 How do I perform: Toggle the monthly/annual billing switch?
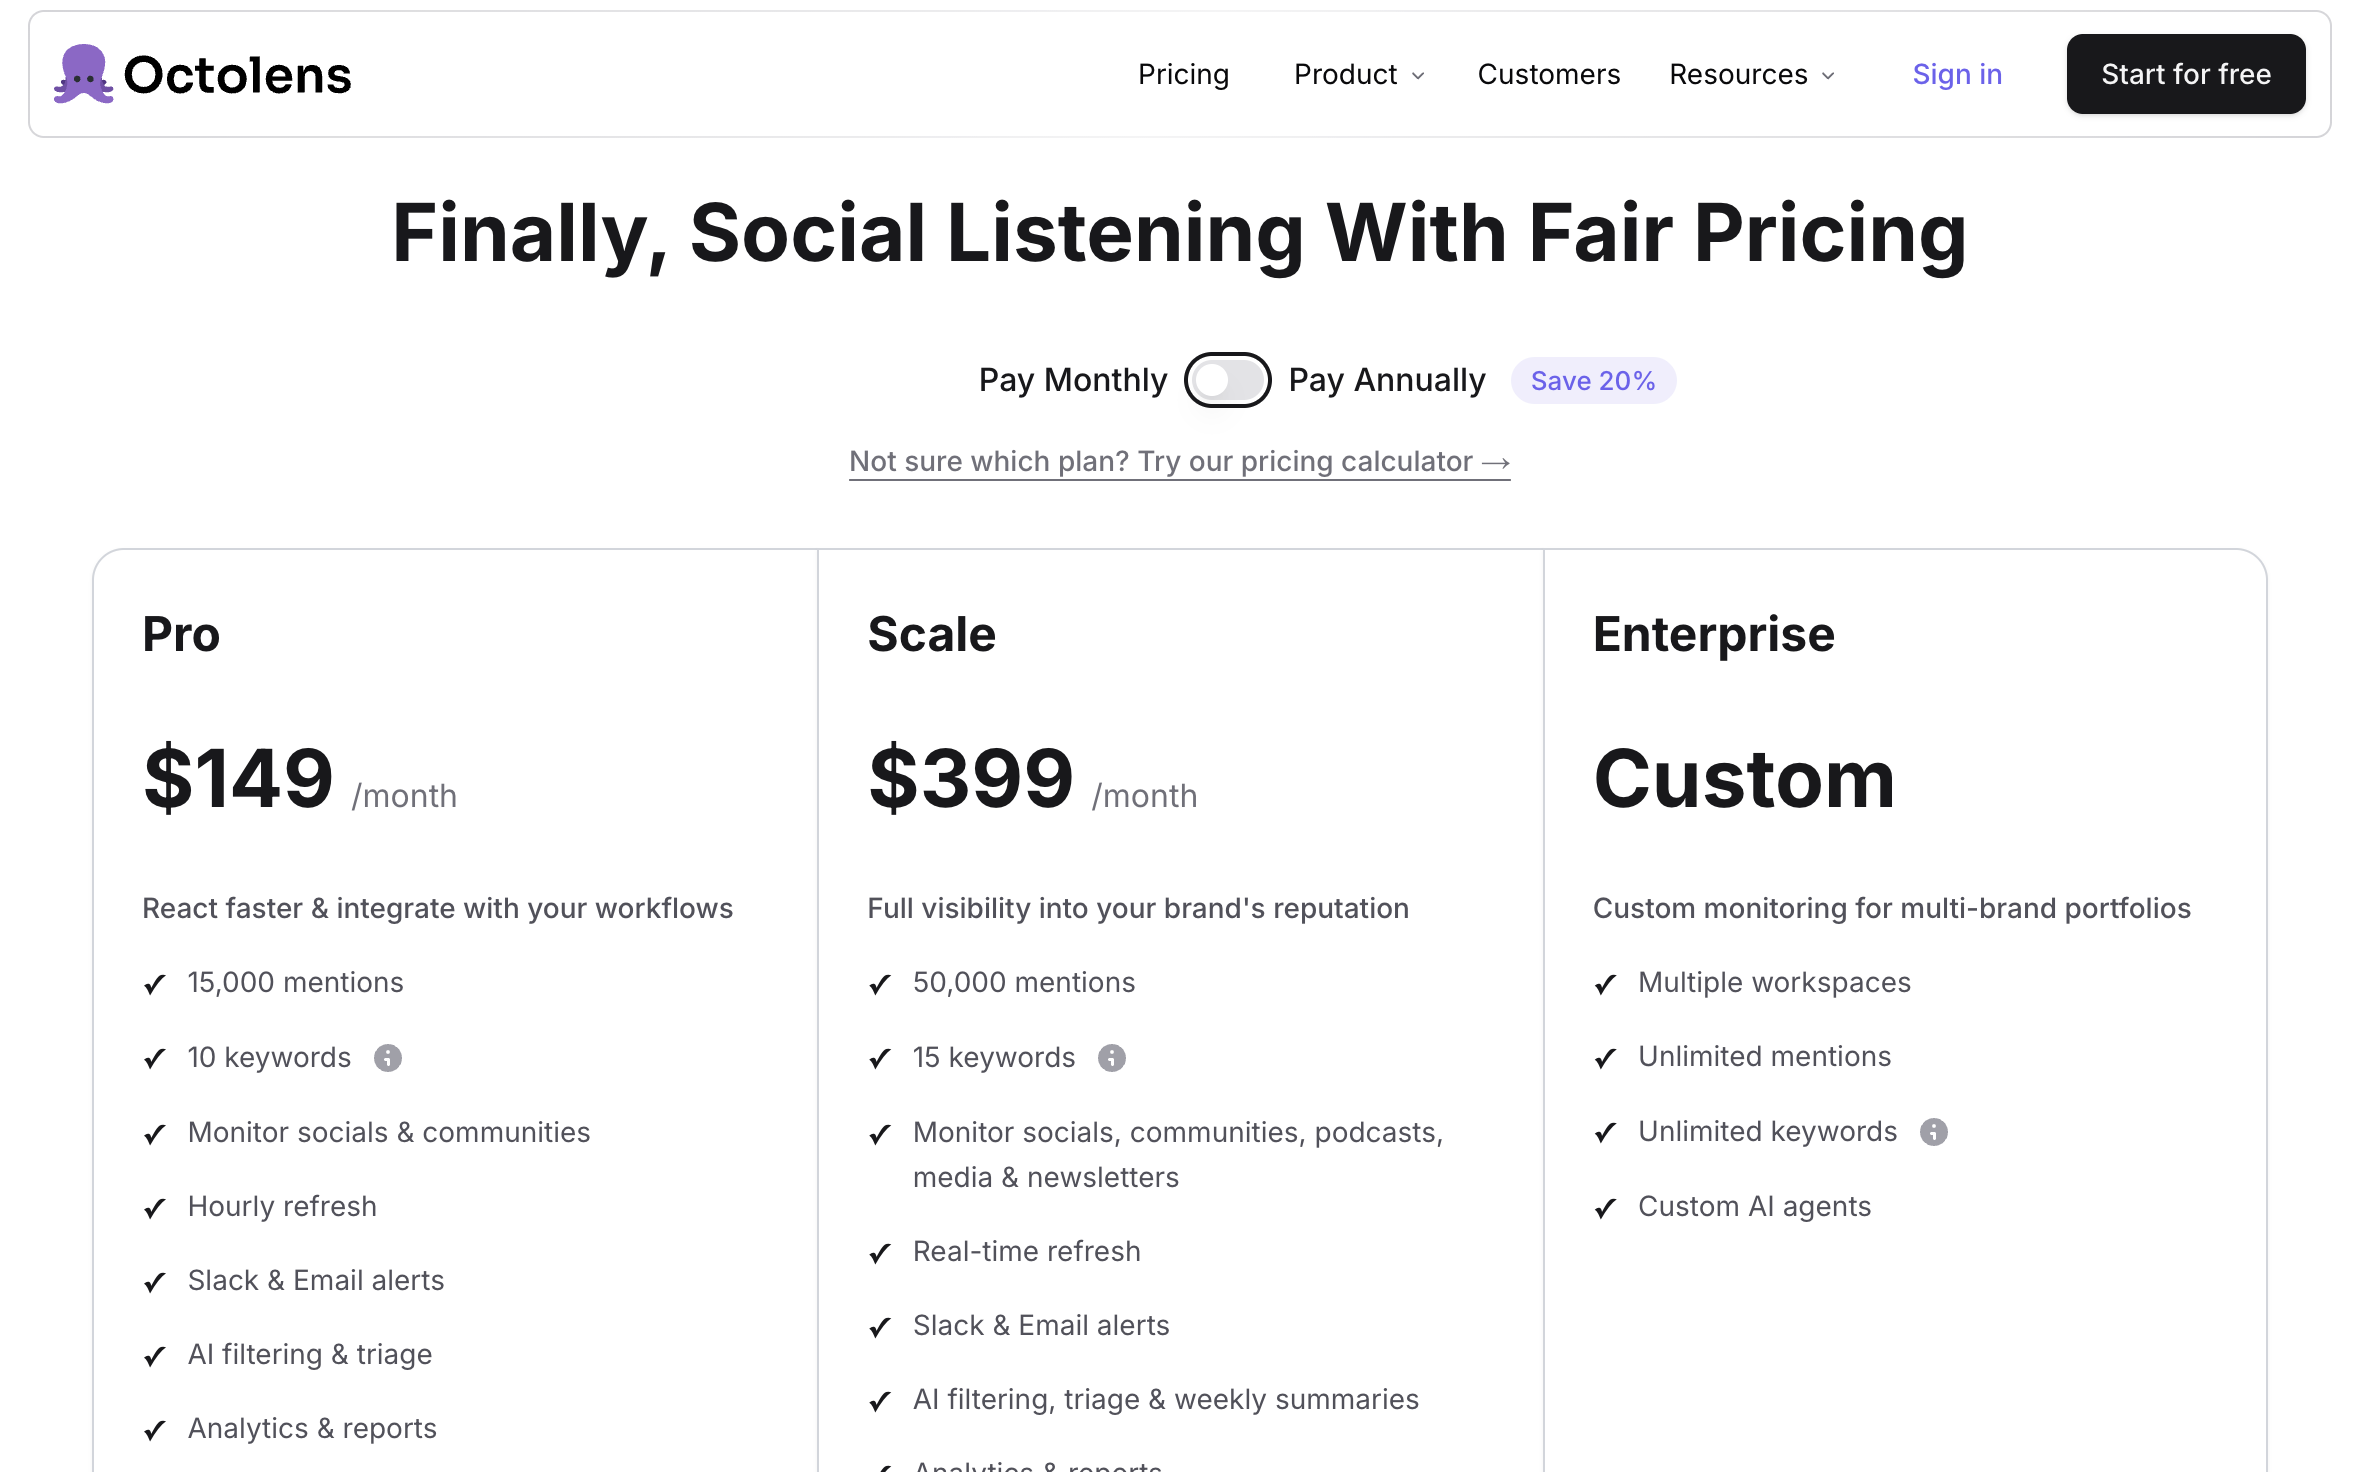pyautogui.click(x=1227, y=380)
